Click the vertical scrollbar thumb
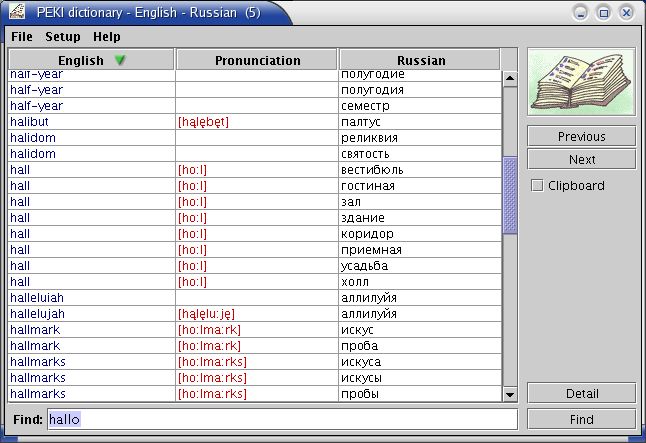This screenshot has height=443, width=646. 510,195
